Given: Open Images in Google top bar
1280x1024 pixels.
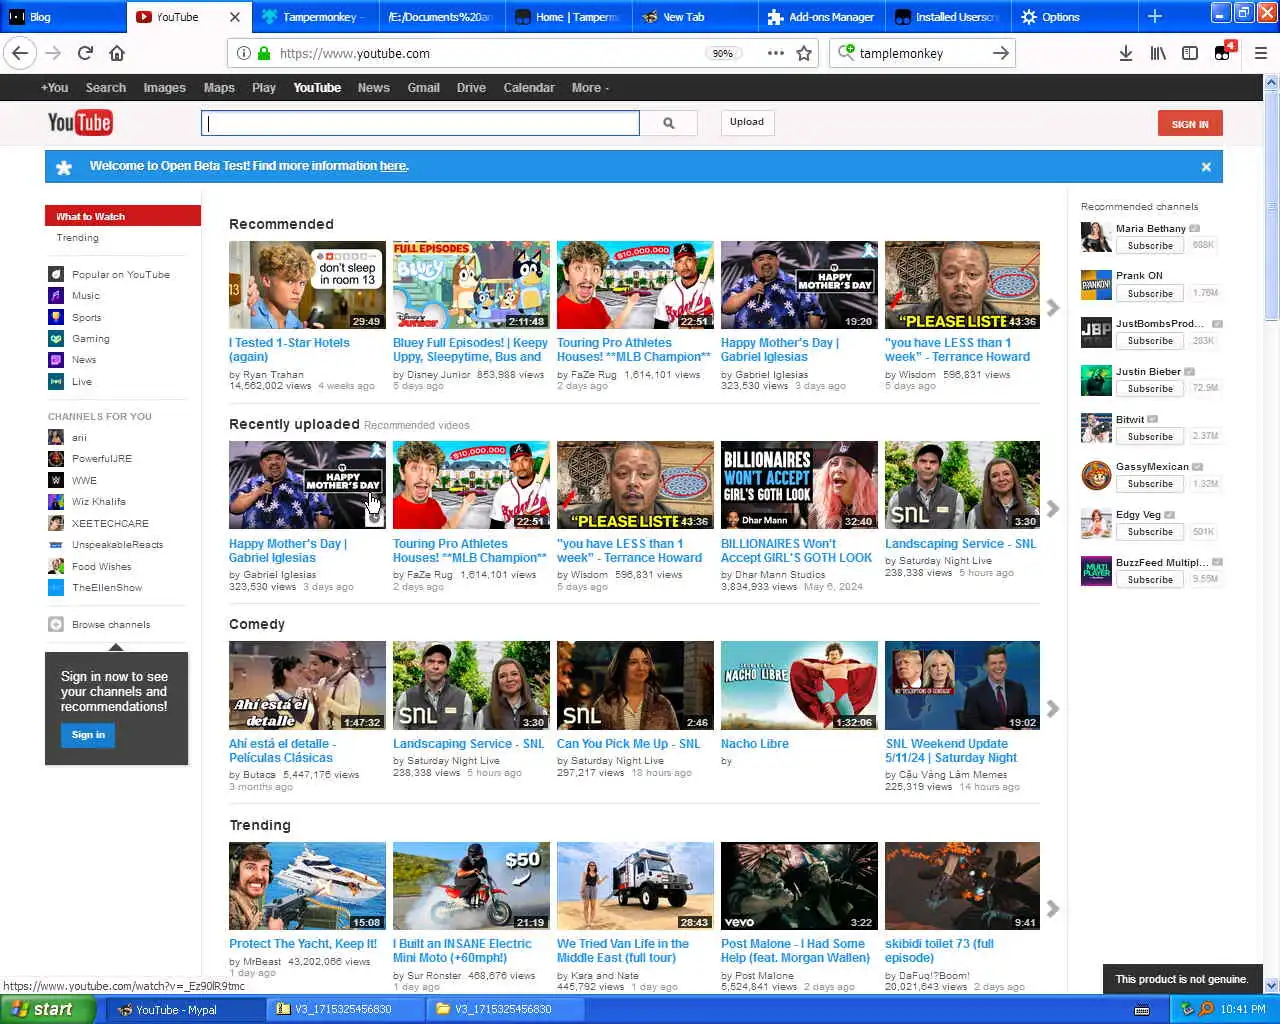Looking at the screenshot, I should point(164,88).
